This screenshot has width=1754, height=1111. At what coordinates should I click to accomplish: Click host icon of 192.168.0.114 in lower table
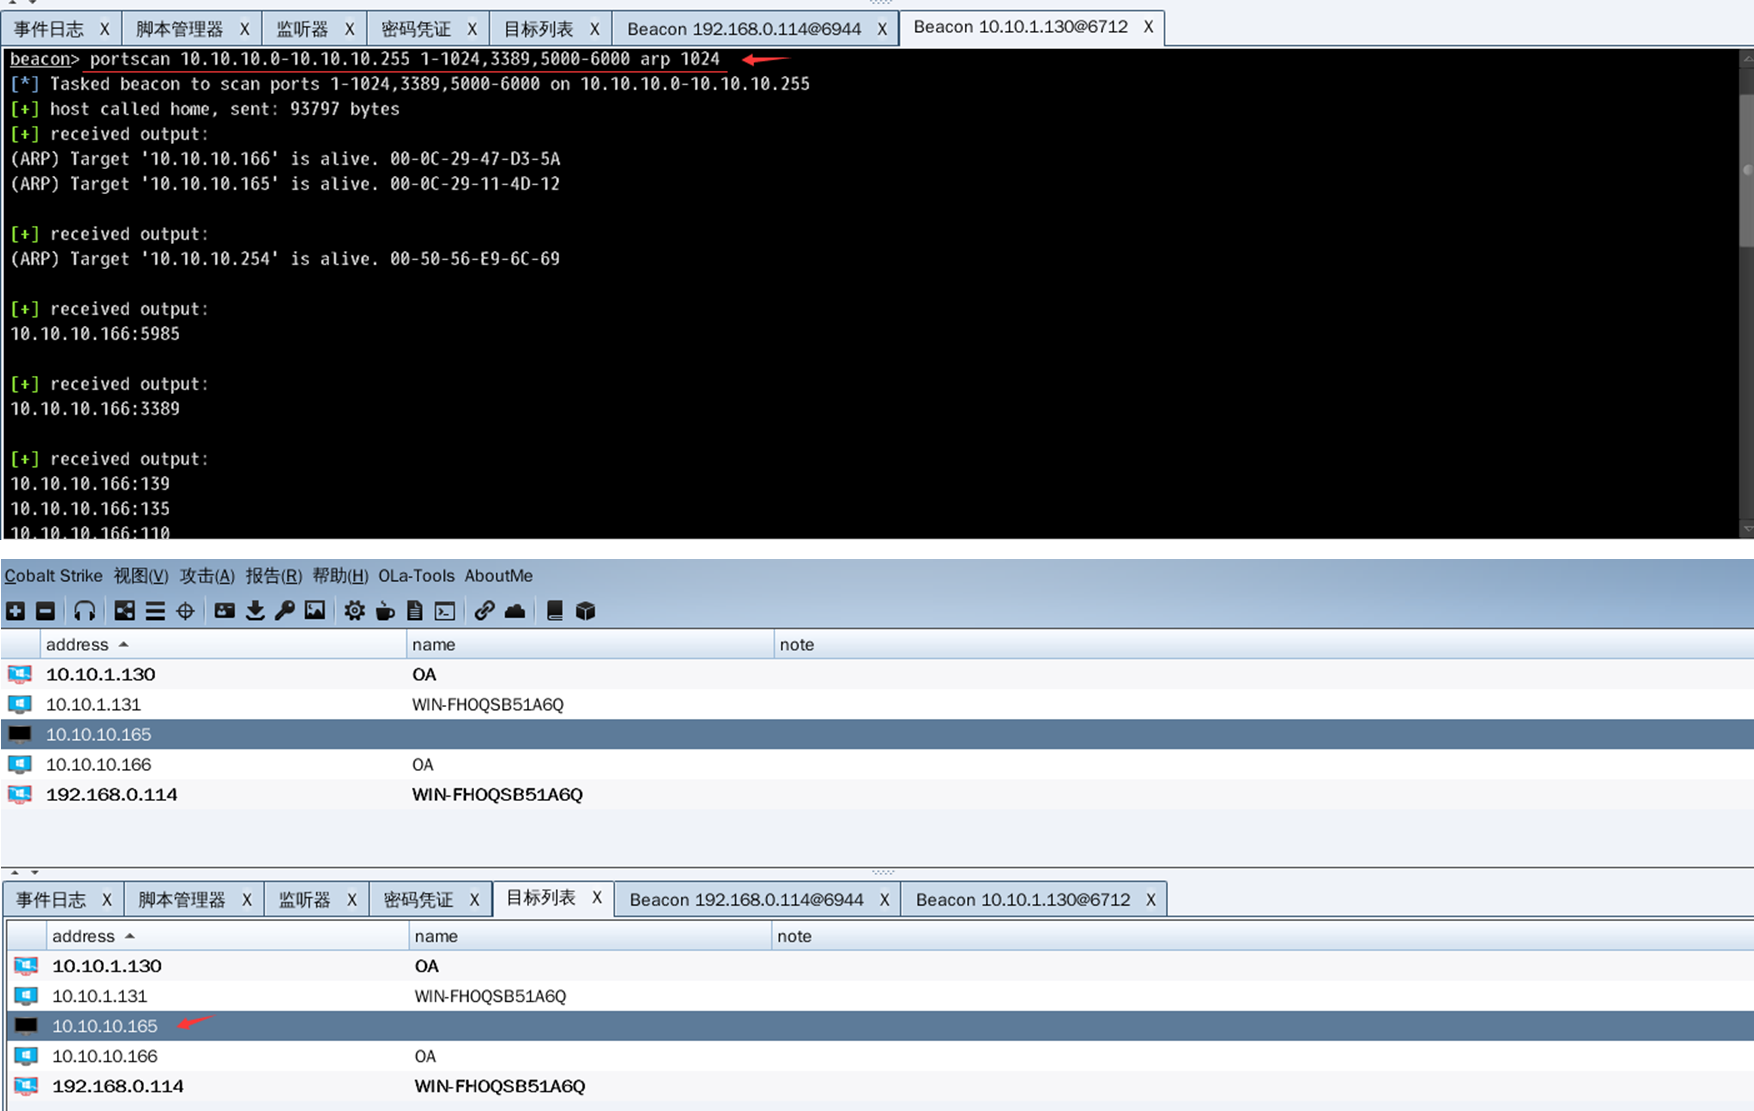(x=26, y=1086)
